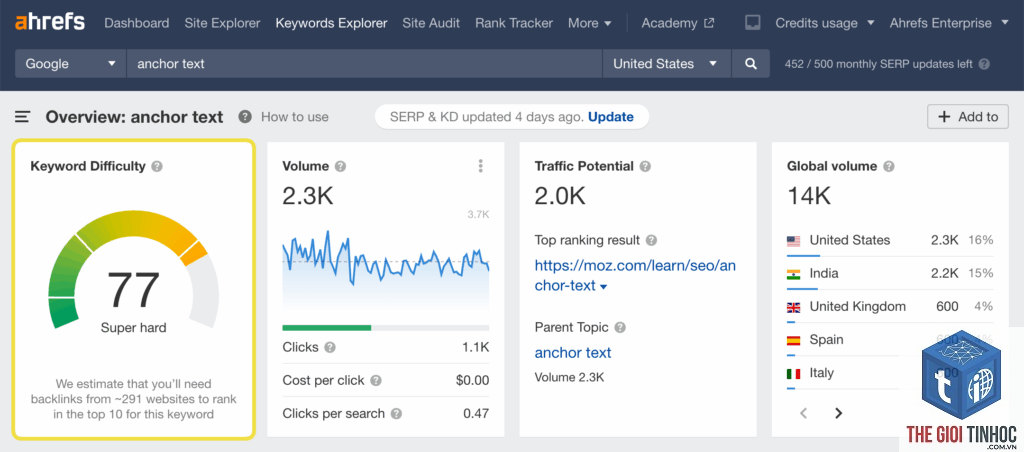Image resolution: width=1024 pixels, height=452 pixels.
Task: Open the moz.com anchor-text URL link
Action: (635, 275)
